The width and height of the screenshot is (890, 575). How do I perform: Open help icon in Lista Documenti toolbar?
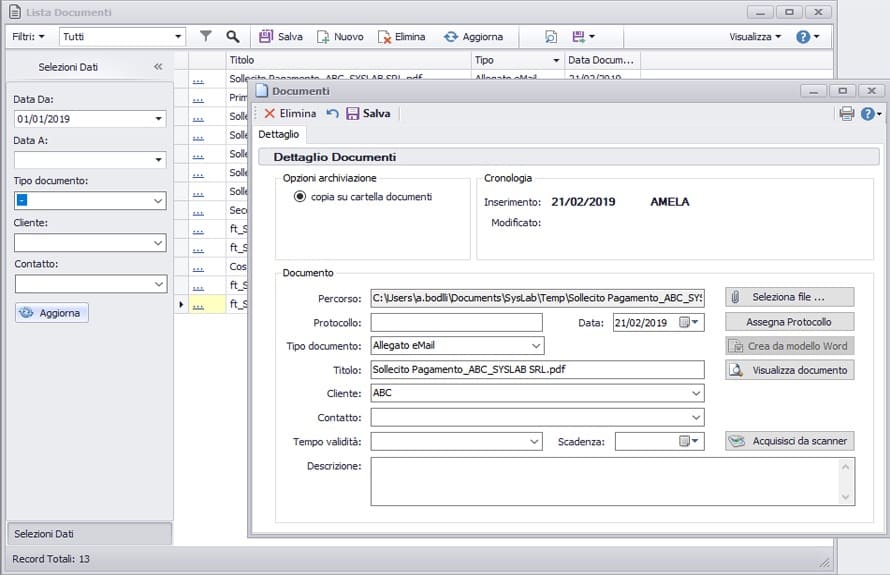(802, 36)
